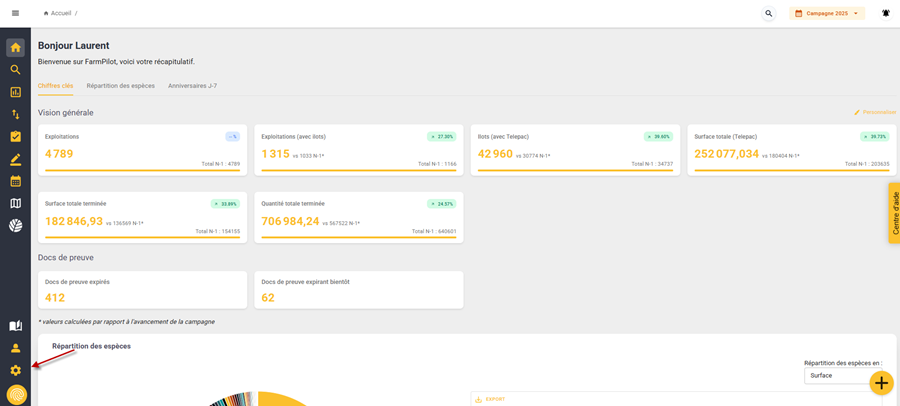Screen dimensions: 900x406
Task: Open Quantité totale terminée card
Action: (x=359, y=217)
